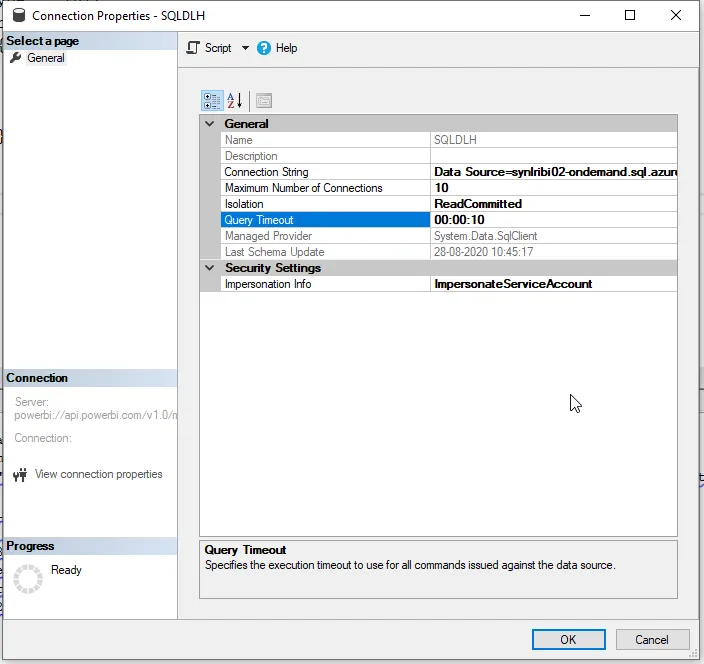
Task: Click the wrench icon beside General
Action: [15, 58]
